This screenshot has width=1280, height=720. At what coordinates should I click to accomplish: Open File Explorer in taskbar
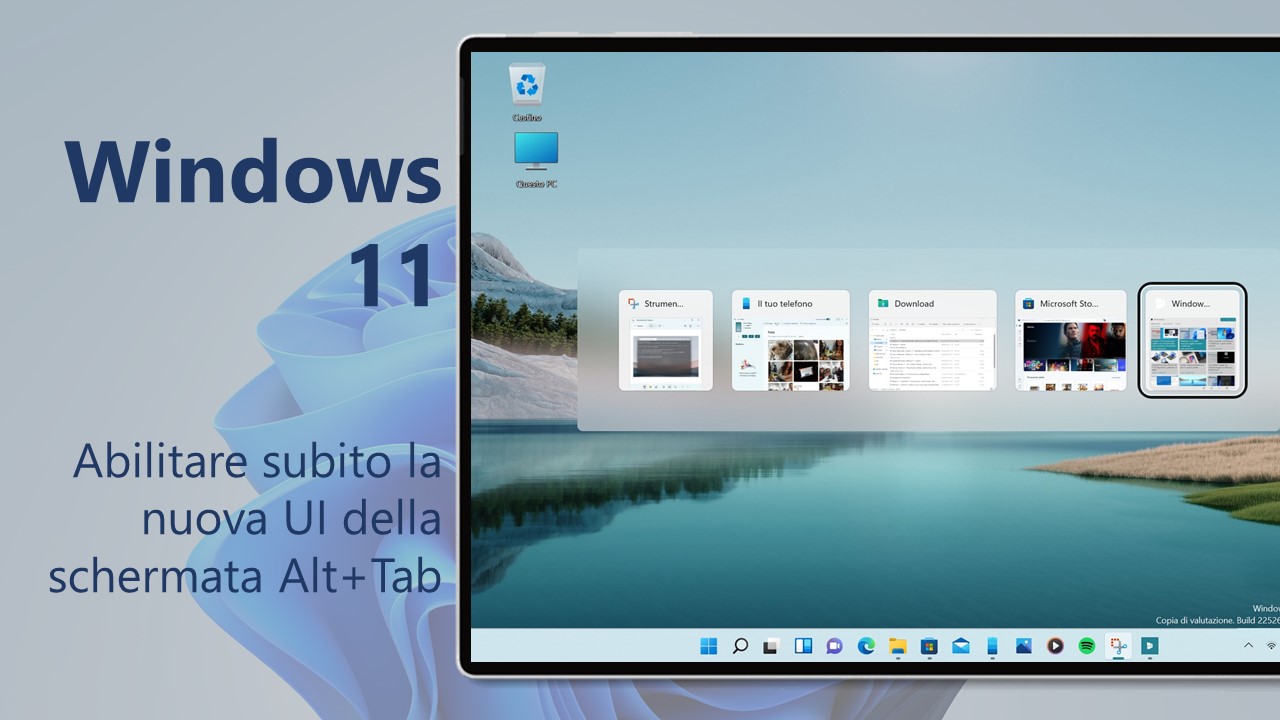[x=897, y=646]
